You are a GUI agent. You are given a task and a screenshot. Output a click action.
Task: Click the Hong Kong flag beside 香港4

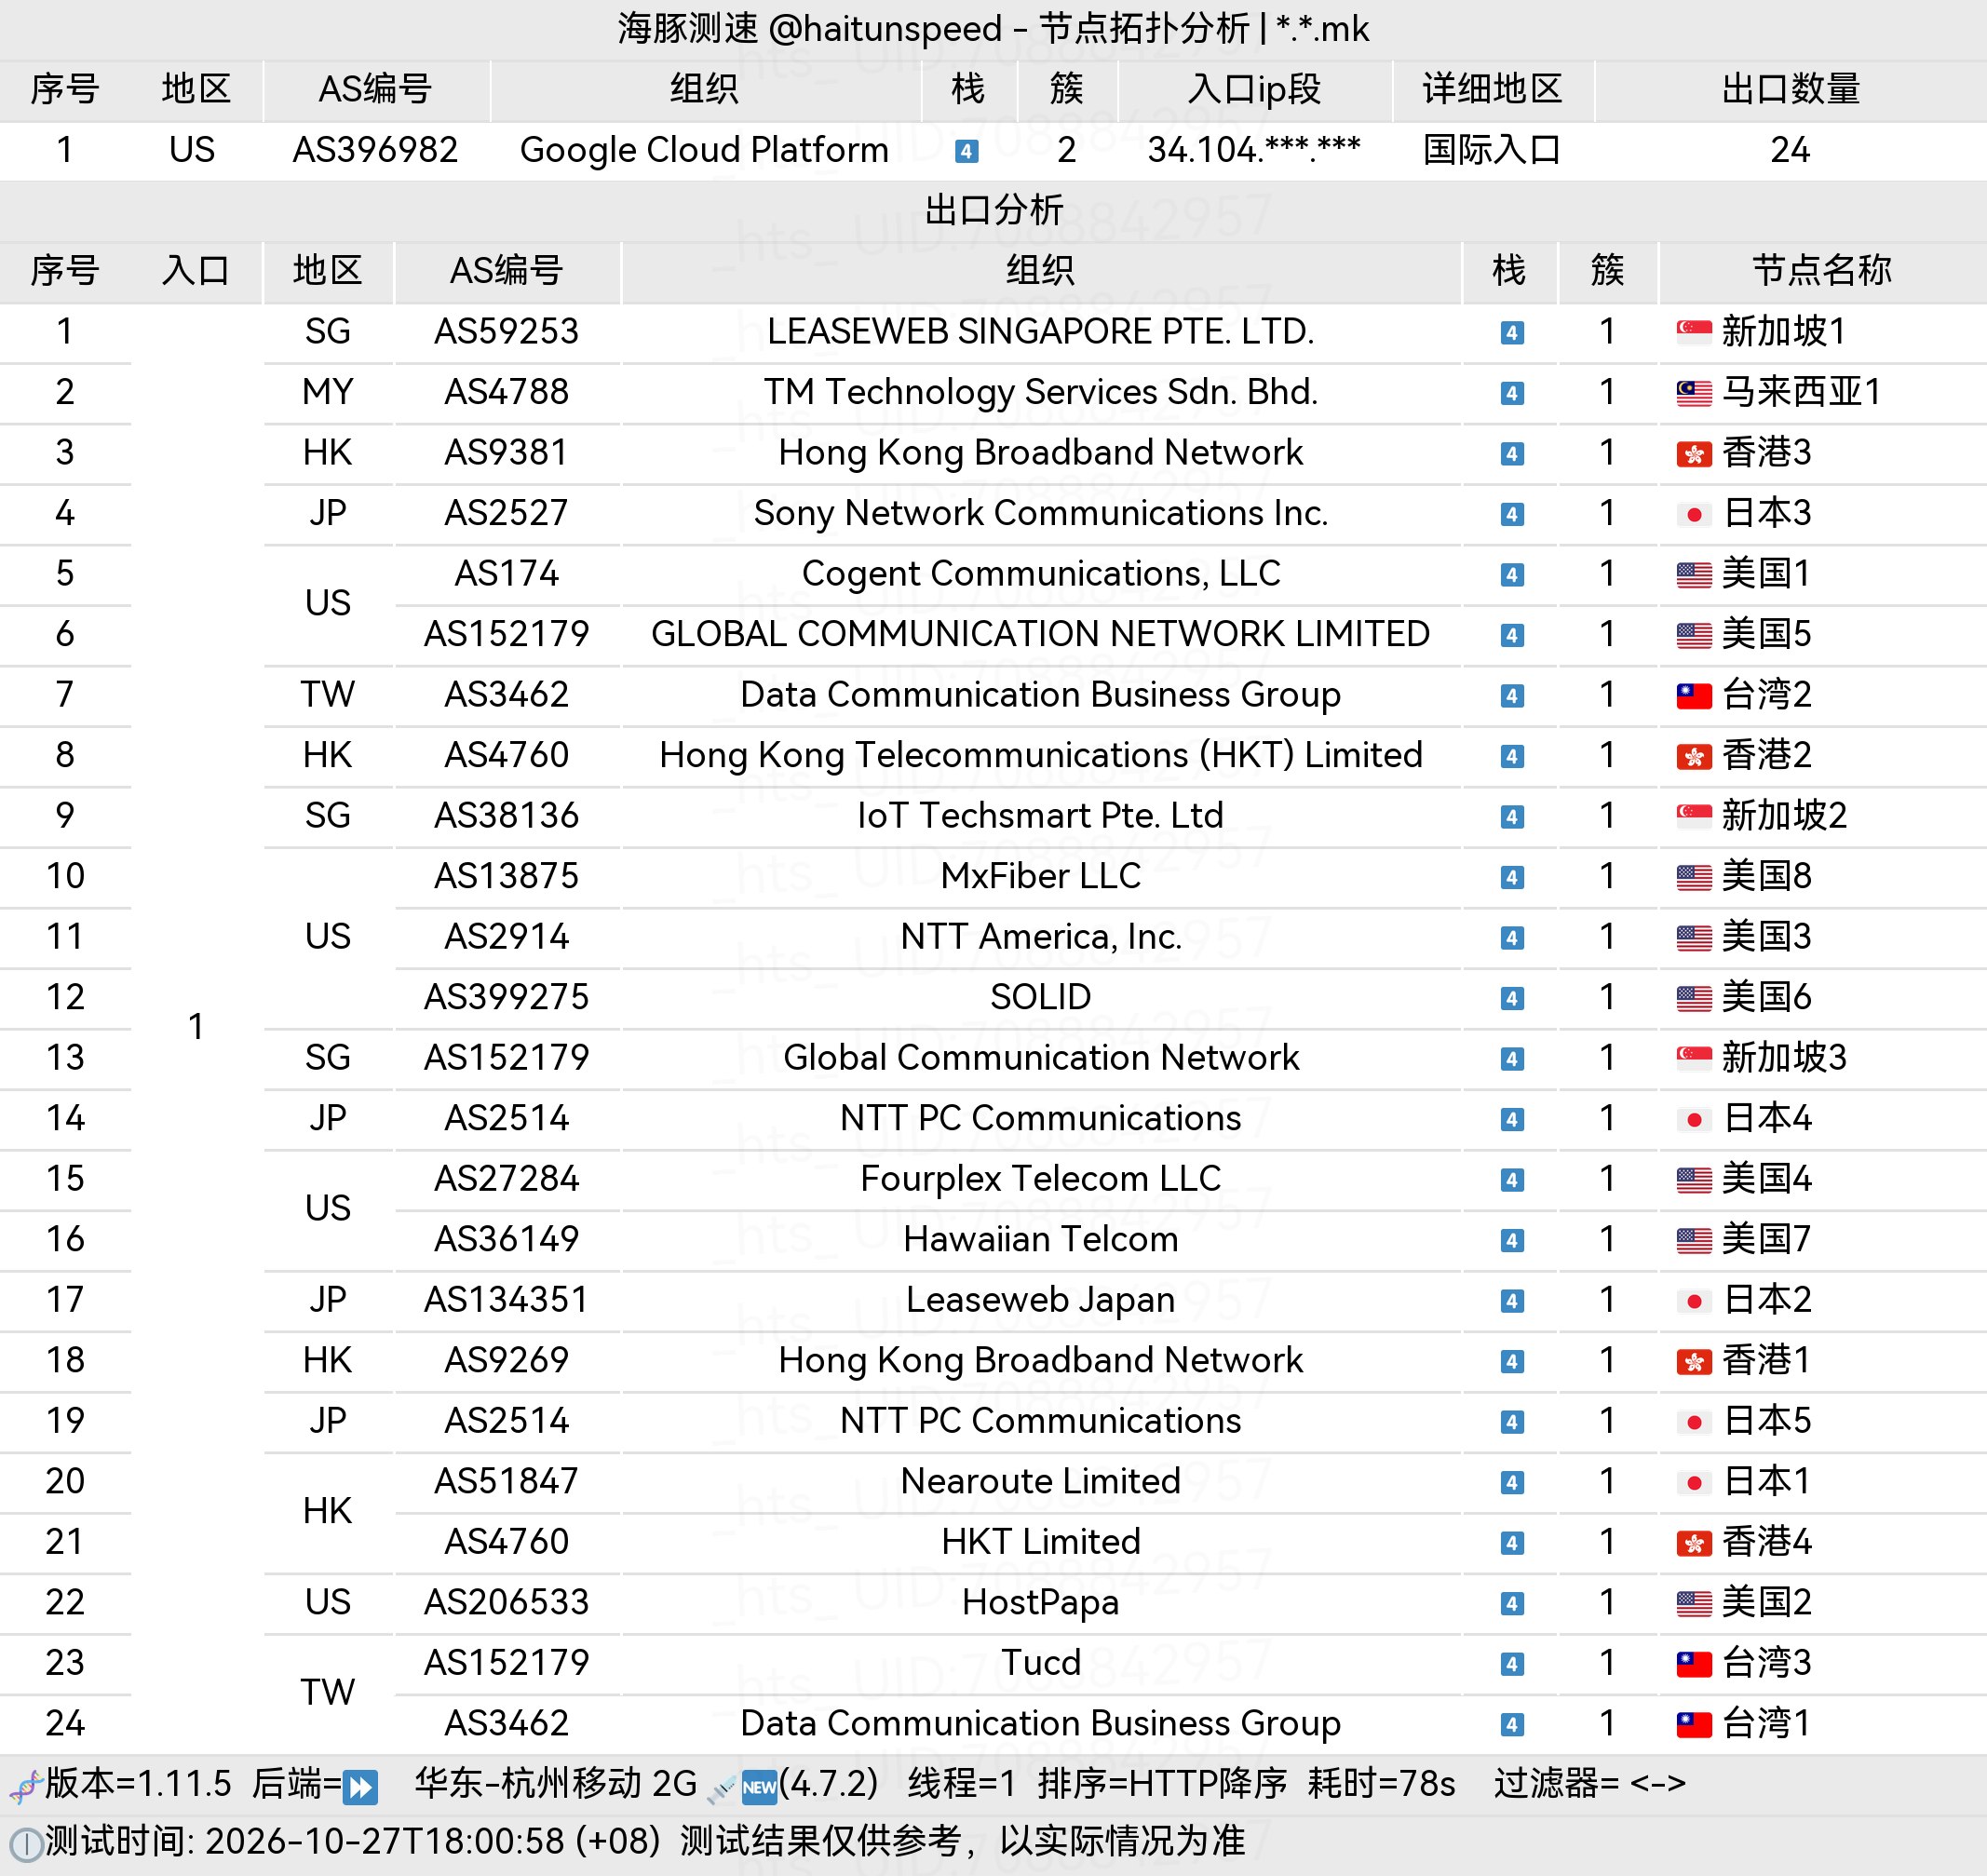[x=1693, y=1543]
